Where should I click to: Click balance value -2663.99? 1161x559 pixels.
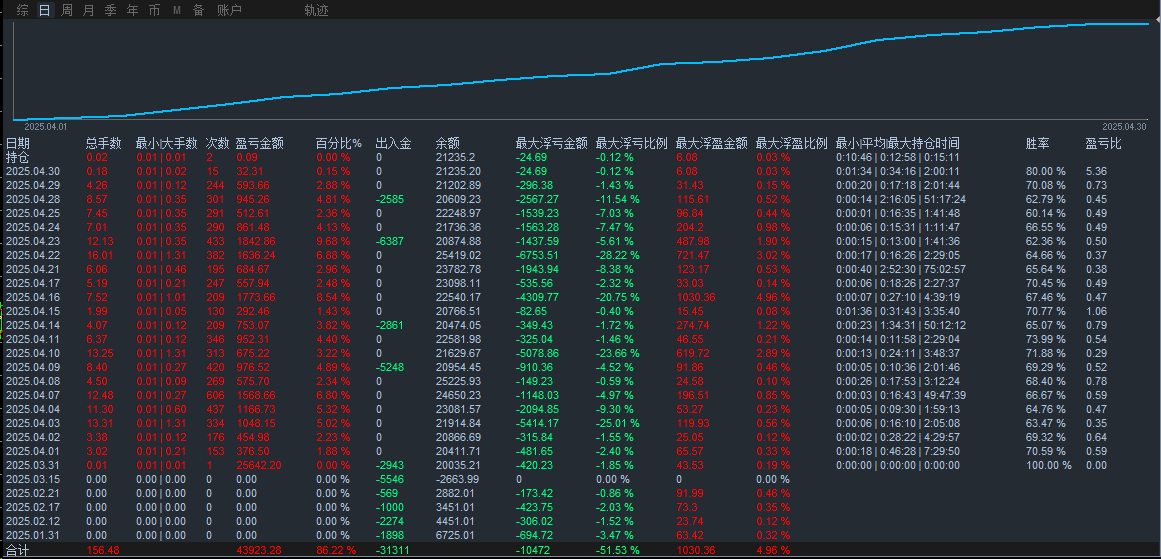pos(458,479)
